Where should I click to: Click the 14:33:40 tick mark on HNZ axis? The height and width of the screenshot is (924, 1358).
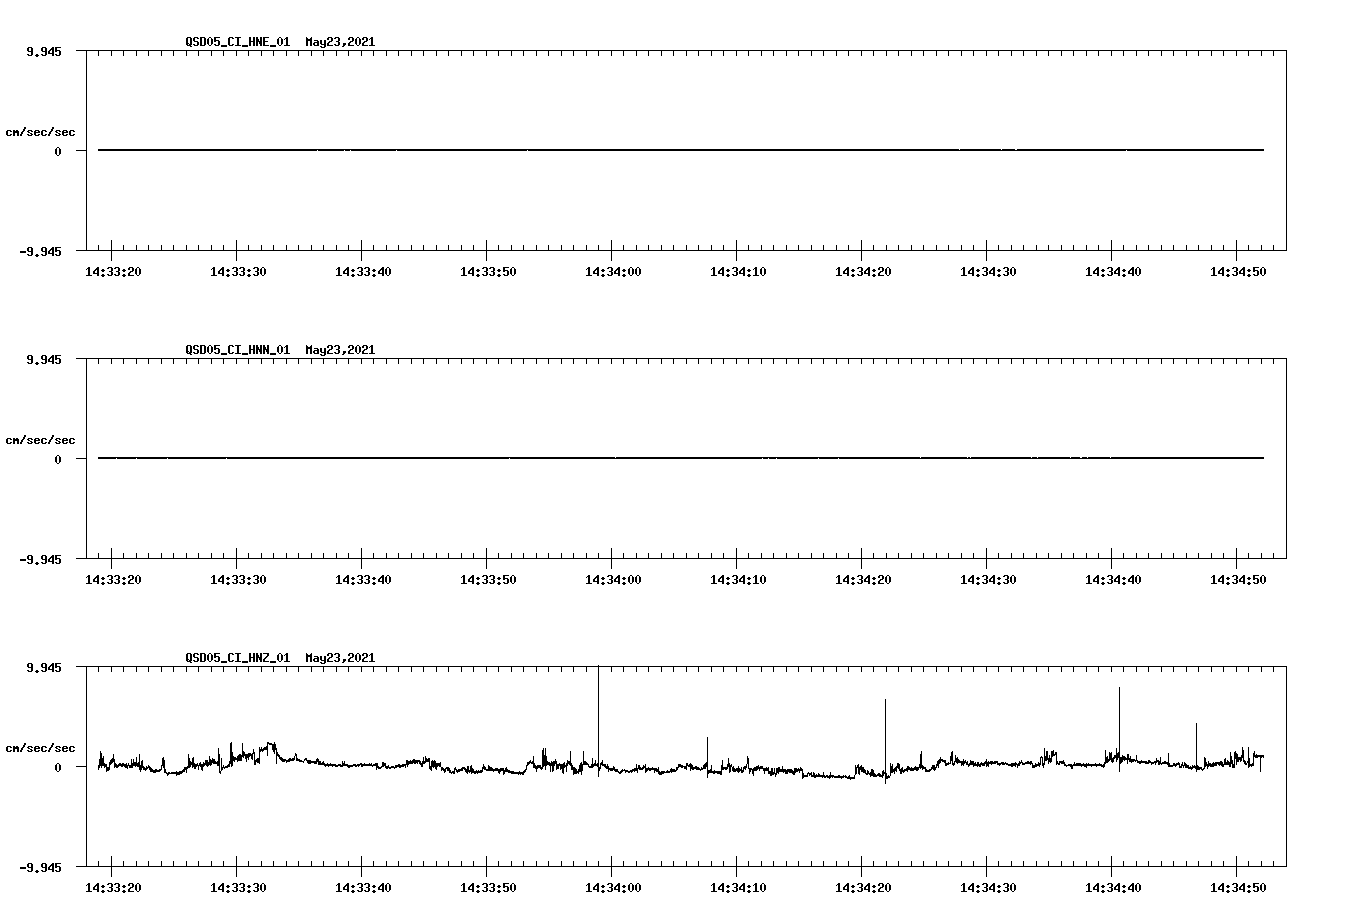click(363, 870)
